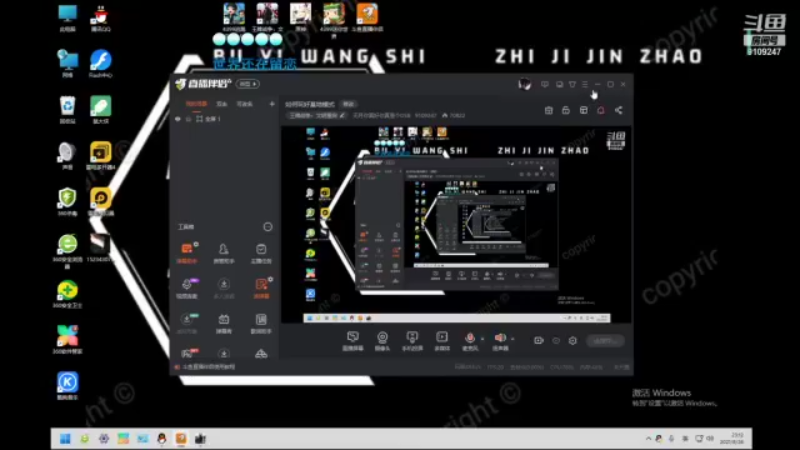Switch to the third scene tab
The height and width of the screenshot is (450, 800).
click(x=244, y=104)
